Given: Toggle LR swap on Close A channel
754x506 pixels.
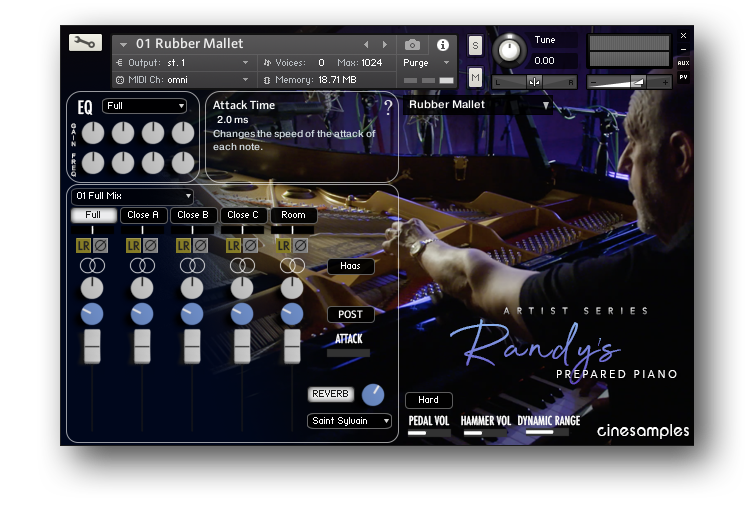Looking at the screenshot, I should pyautogui.click(x=134, y=246).
